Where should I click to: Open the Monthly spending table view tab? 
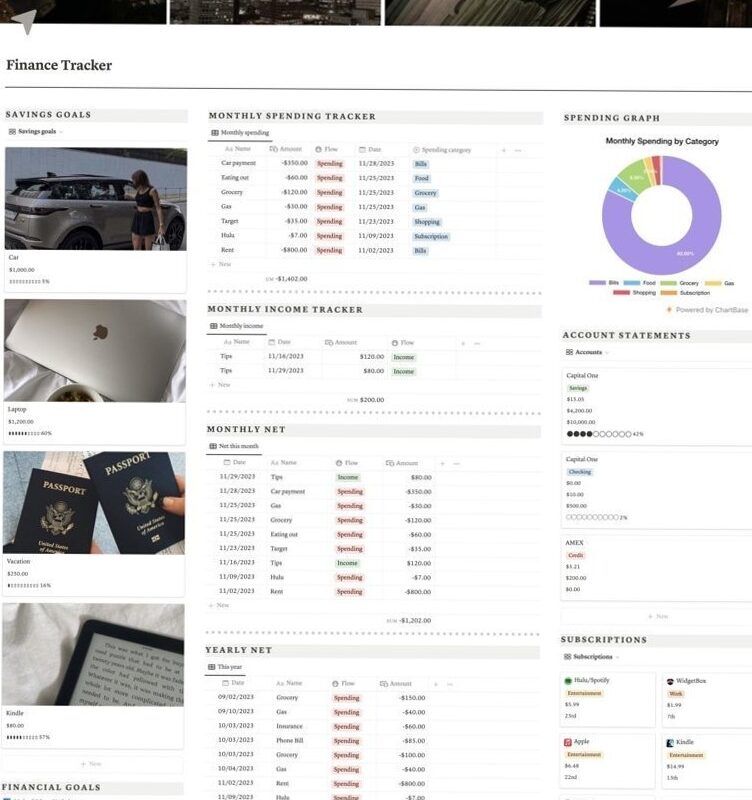click(240, 133)
